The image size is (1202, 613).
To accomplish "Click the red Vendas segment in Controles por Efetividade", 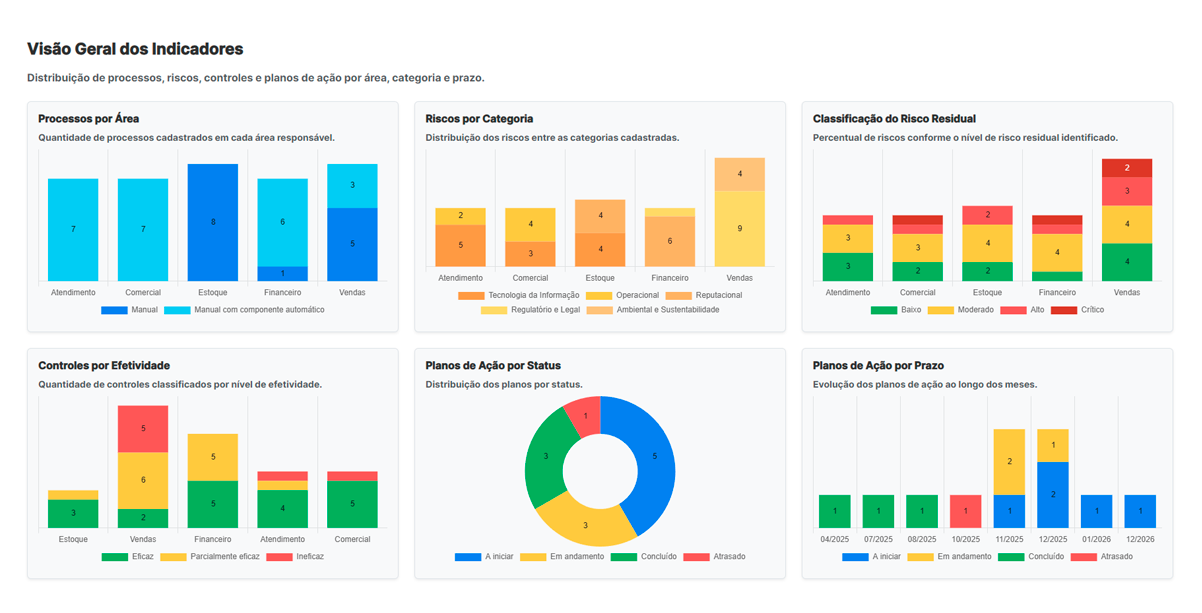I will pyautogui.click(x=143, y=428).
